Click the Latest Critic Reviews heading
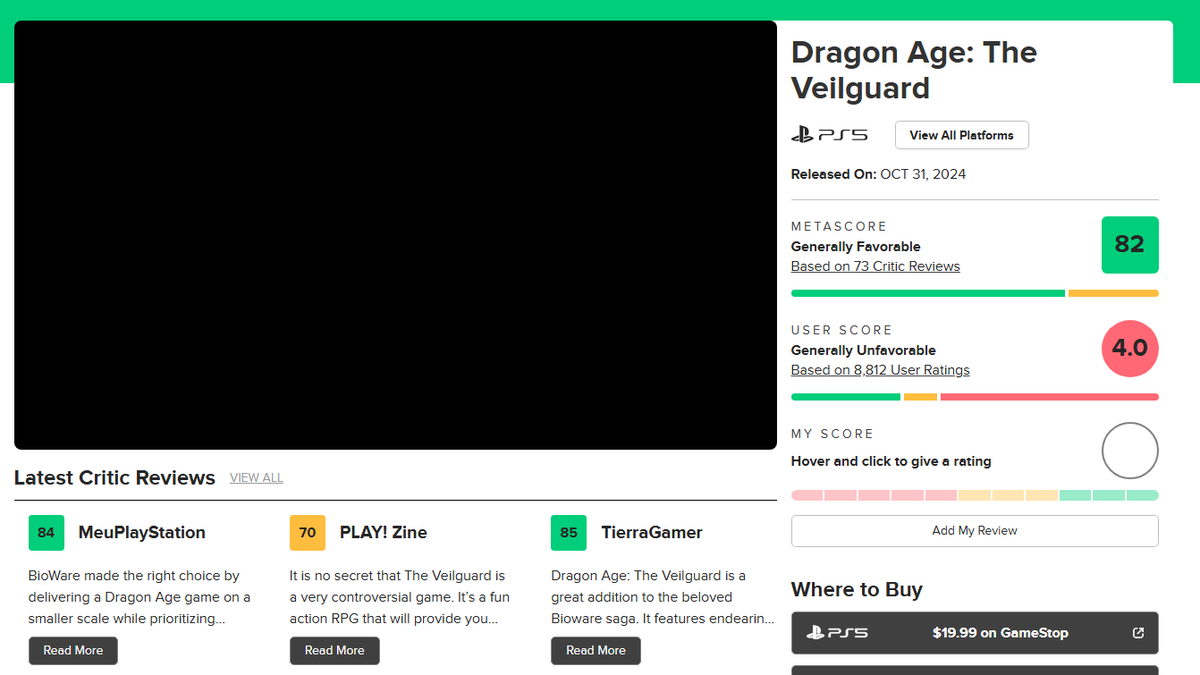Viewport: 1200px width, 675px height. (115, 478)
